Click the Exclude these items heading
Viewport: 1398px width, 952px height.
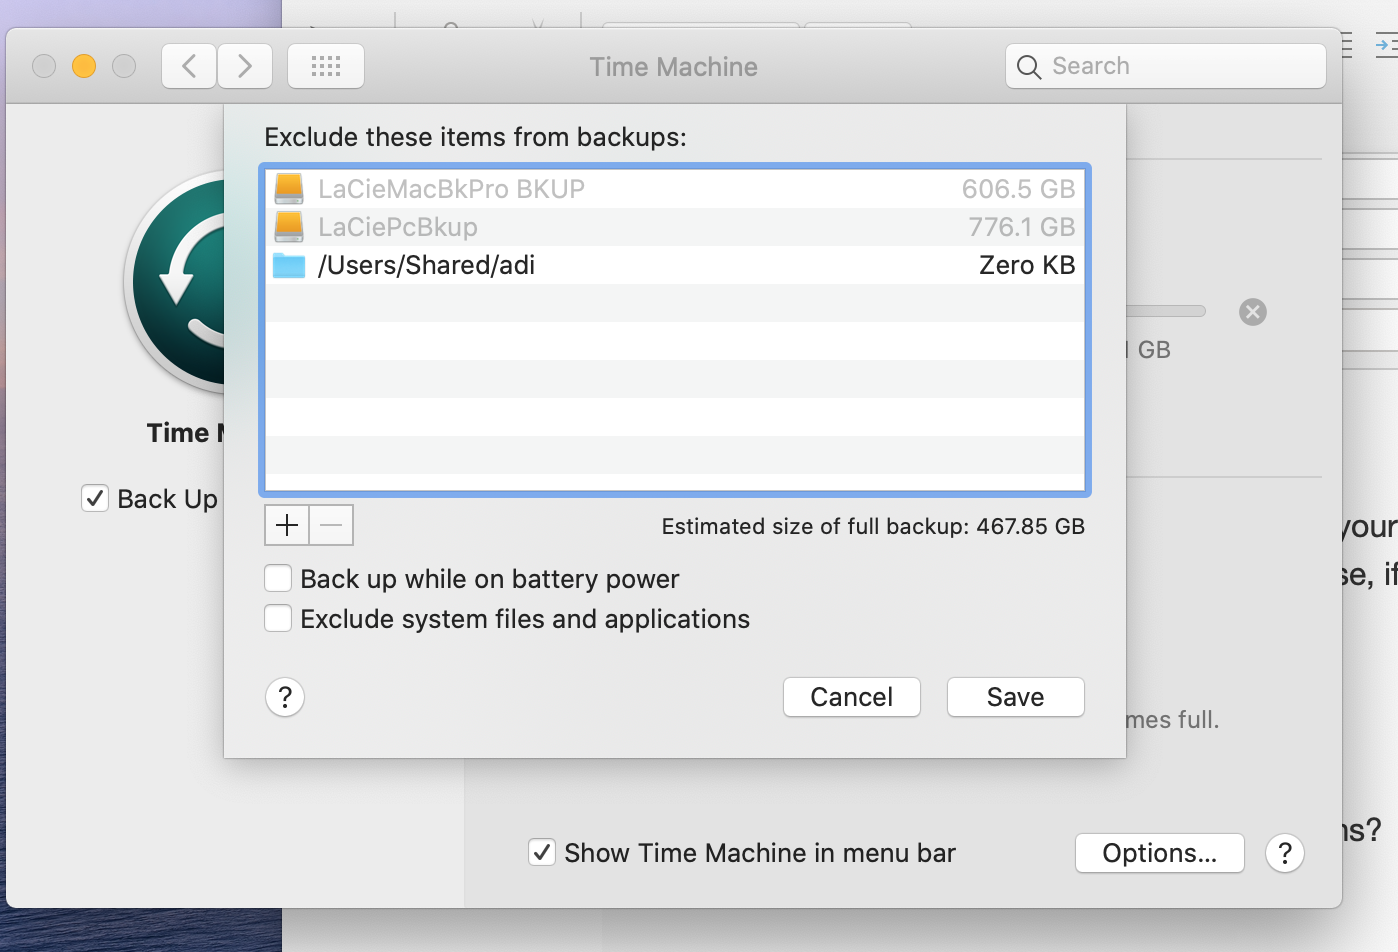point(476,137)
